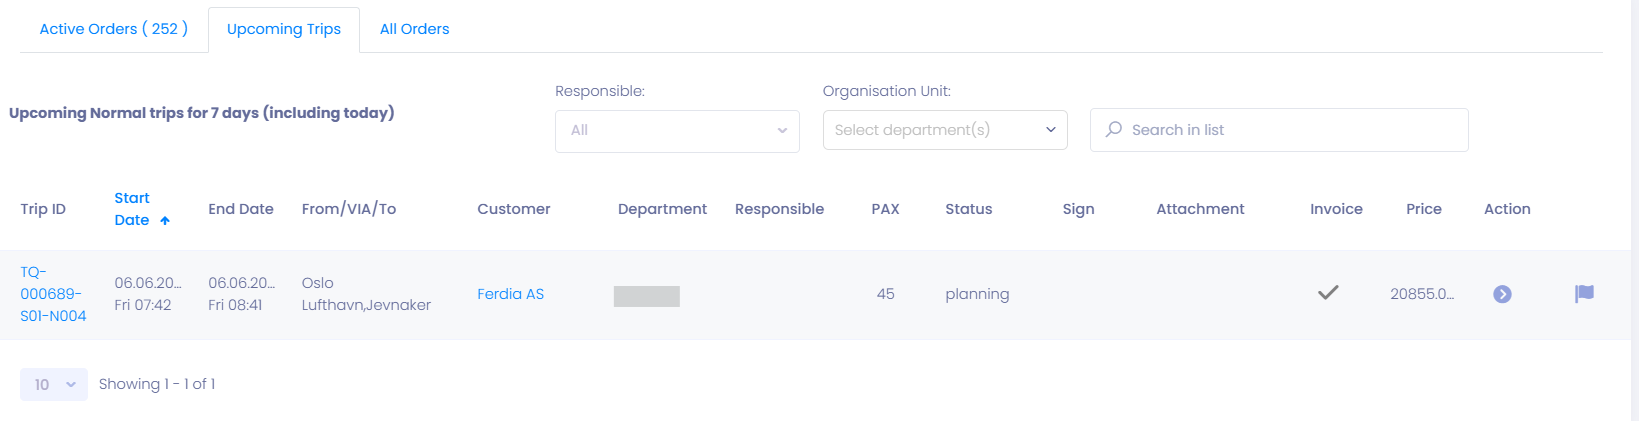This screenshot has width=1639, height=421.
Task: Change the rows-per-page dropdown showing 10
Action: tap(54, 385)
